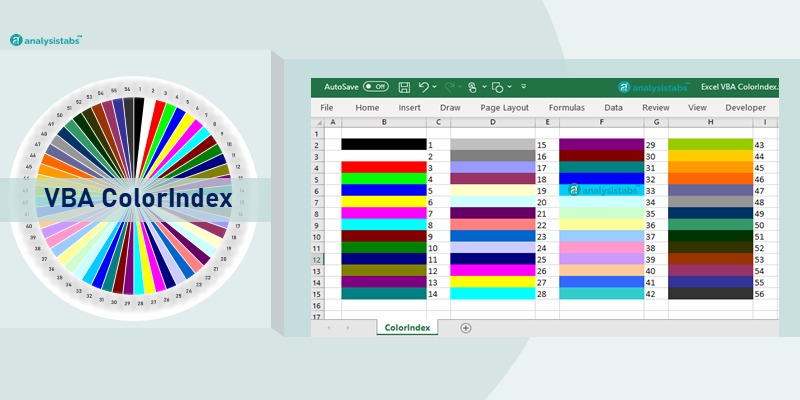Switch to the Home ribbon tab
Viewport: 800px width, 400px height.
[367, 108]
